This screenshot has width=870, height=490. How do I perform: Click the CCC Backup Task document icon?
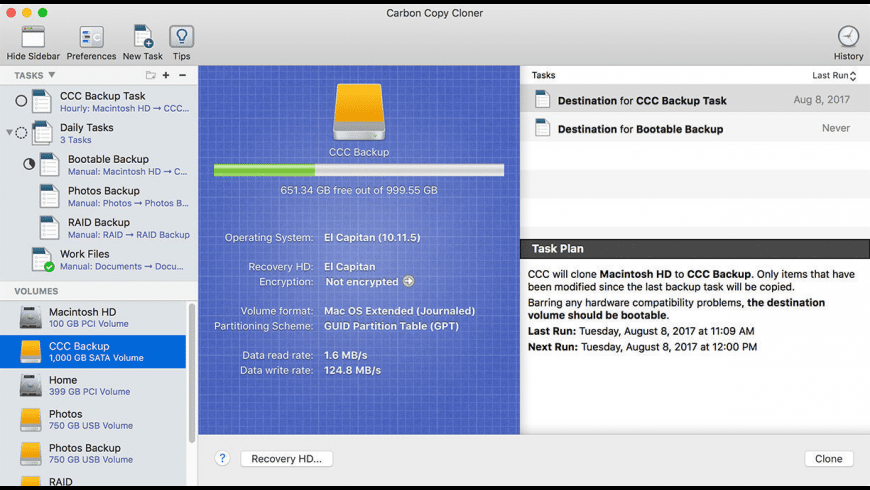click(x=42, y=102)
